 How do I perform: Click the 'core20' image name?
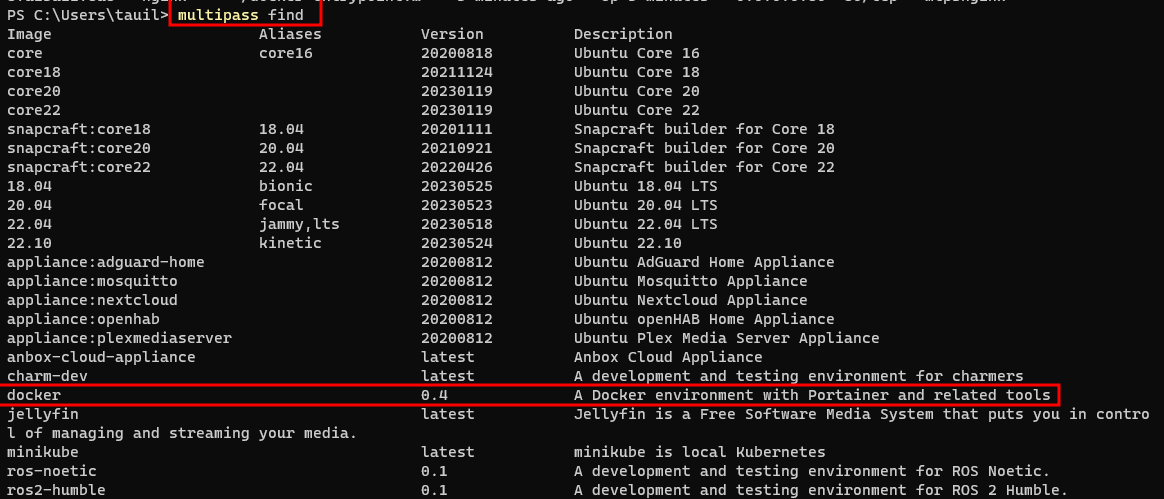tap(33, 91)
